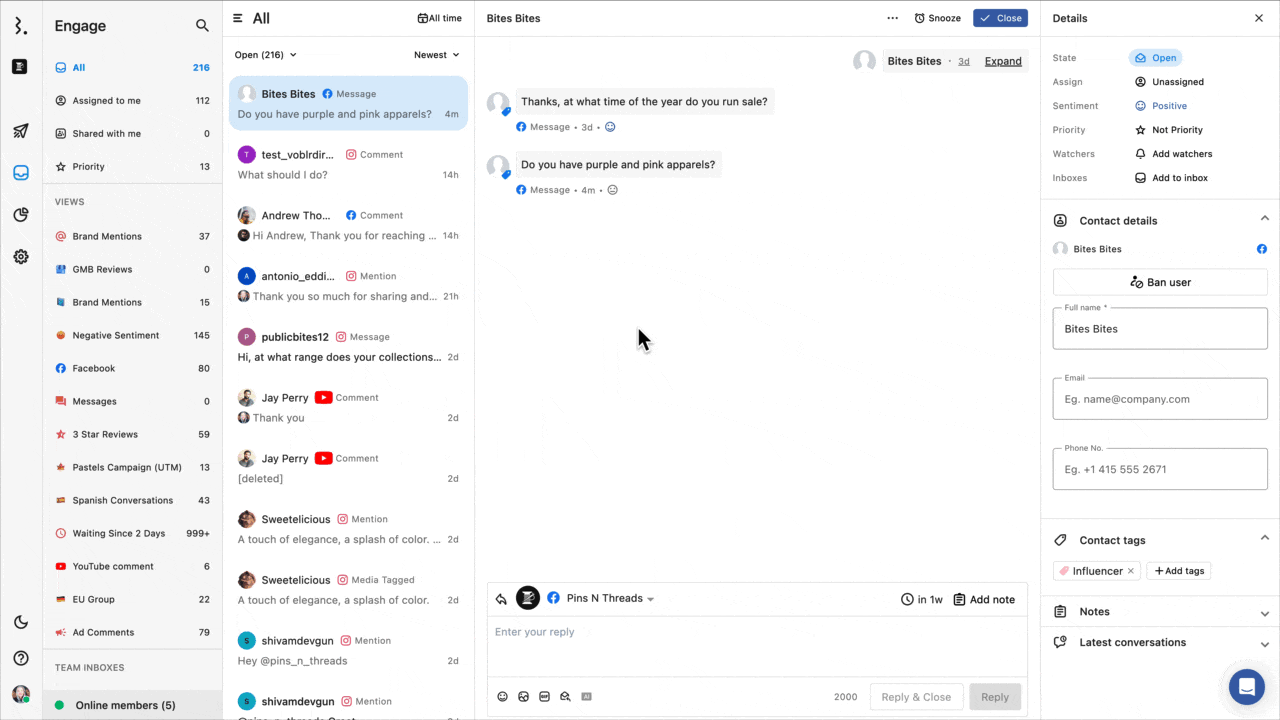Viewport: 1280px width, 720px height.
Task: Click the search icon beside Engage
Action: click(202, 26)
